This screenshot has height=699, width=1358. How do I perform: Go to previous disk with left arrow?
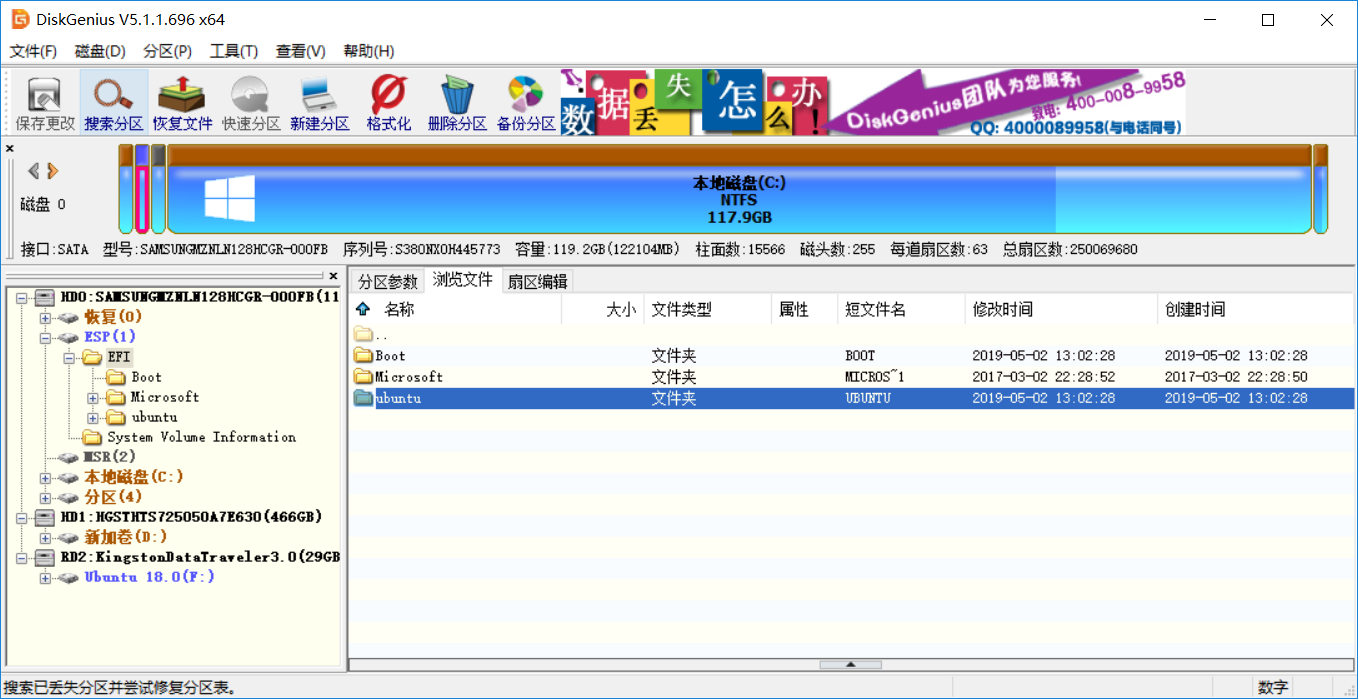(33, 171)
